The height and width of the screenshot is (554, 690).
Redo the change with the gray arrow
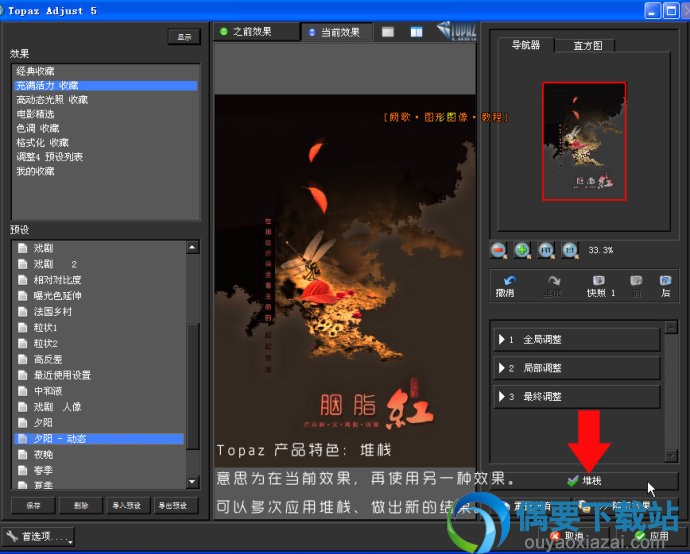click(553, 286)
